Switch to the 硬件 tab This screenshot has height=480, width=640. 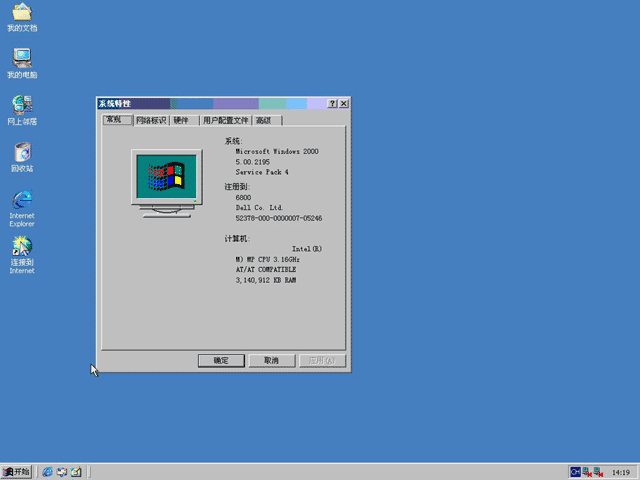(184, 120)
